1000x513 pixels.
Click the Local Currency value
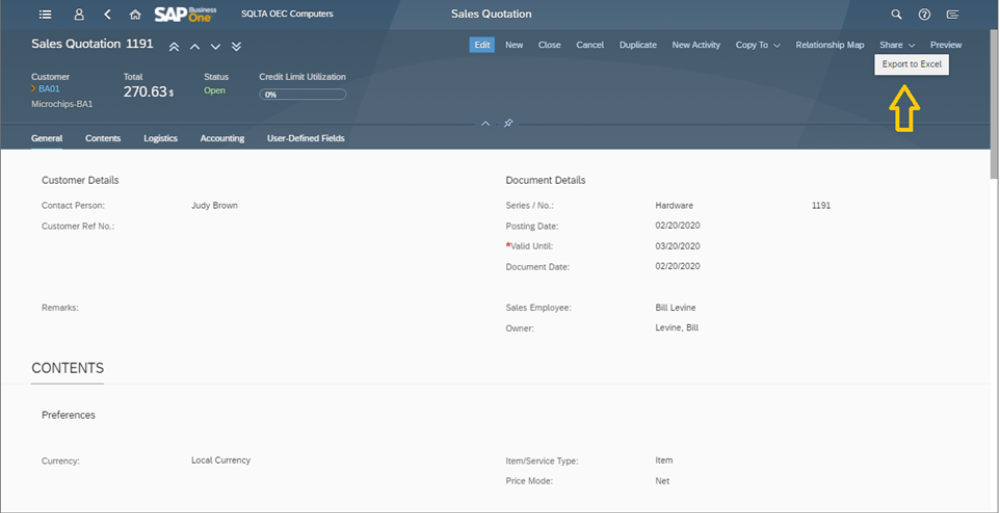[221, 460]
